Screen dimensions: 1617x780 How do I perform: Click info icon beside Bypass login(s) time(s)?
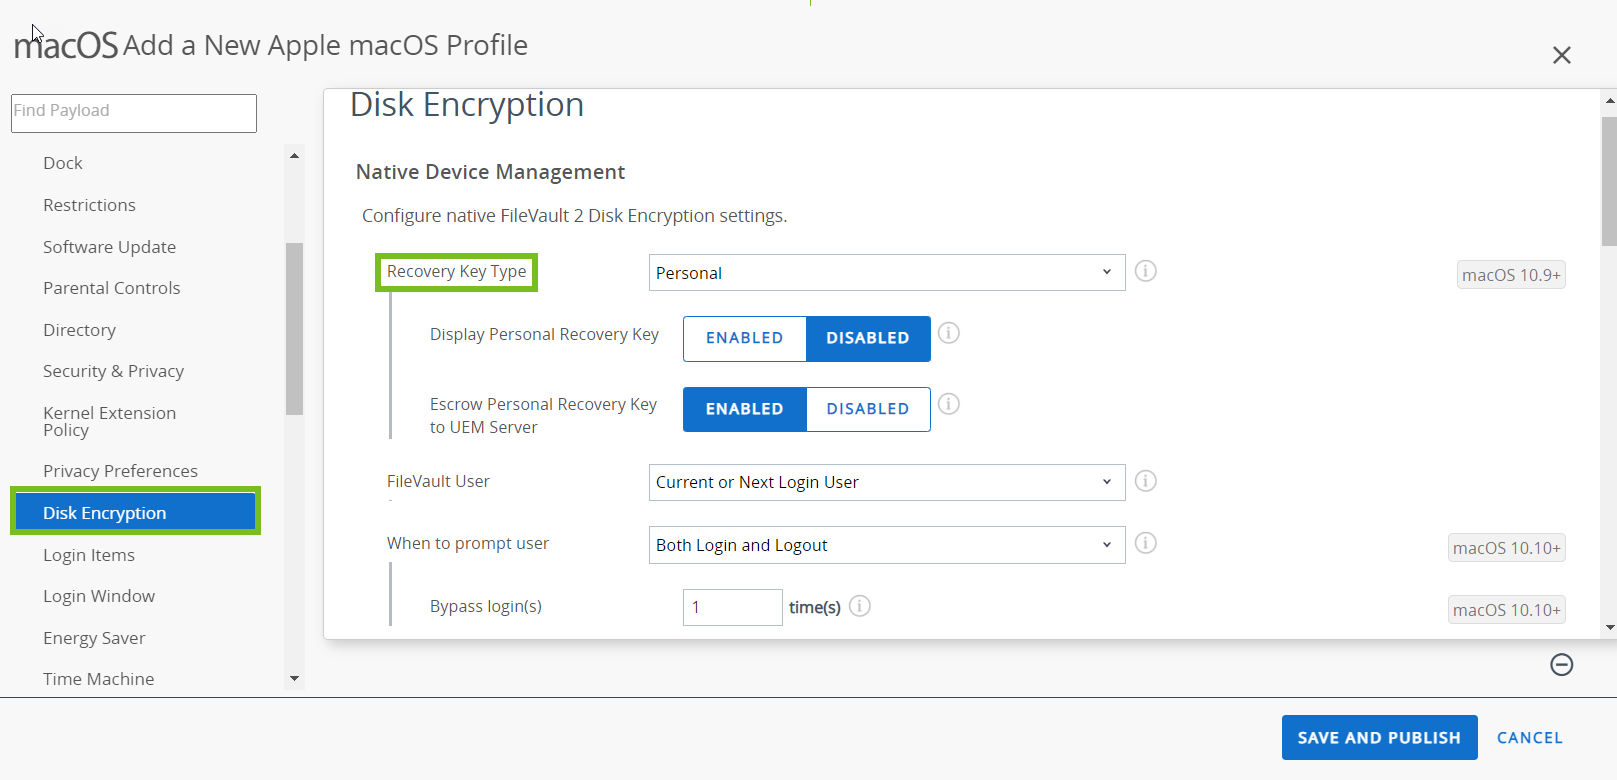[860, 606]
